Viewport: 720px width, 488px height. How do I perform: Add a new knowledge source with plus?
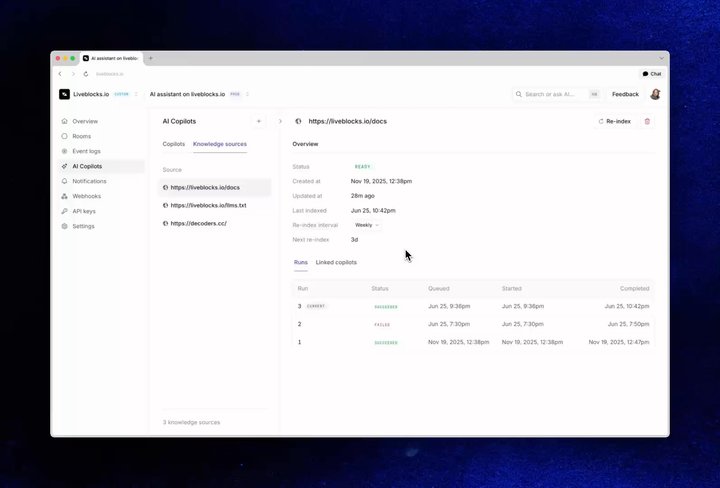coord(259,121)
